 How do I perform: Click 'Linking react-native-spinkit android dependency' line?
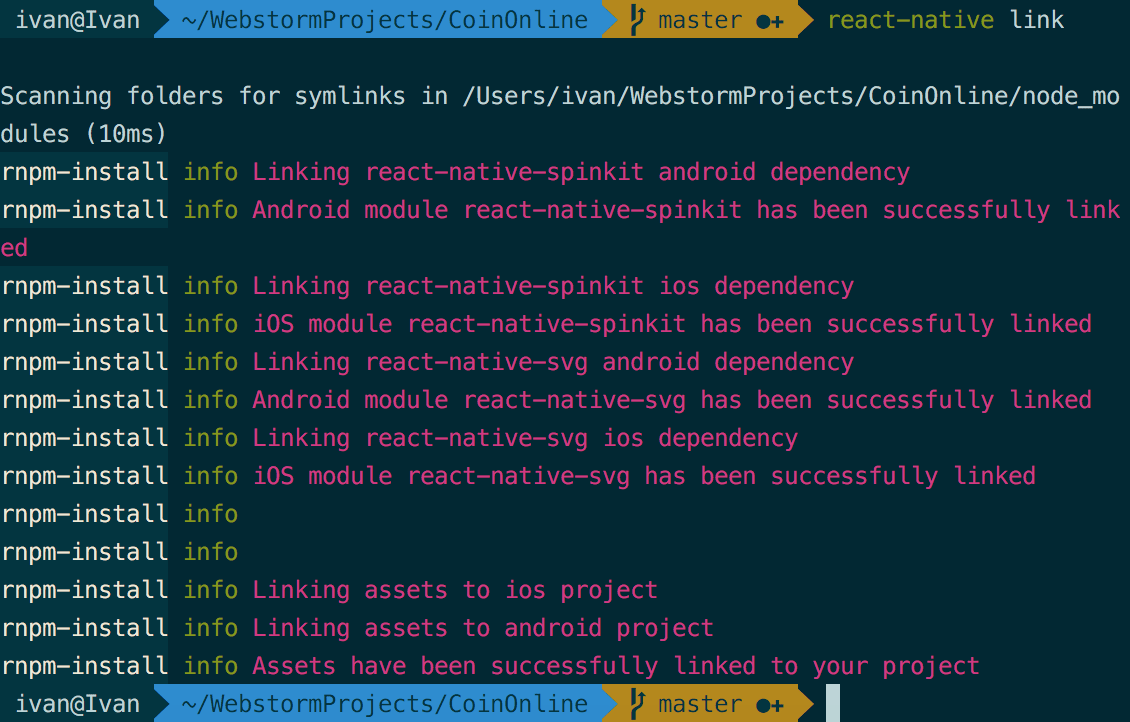click(x=581, y=172)
